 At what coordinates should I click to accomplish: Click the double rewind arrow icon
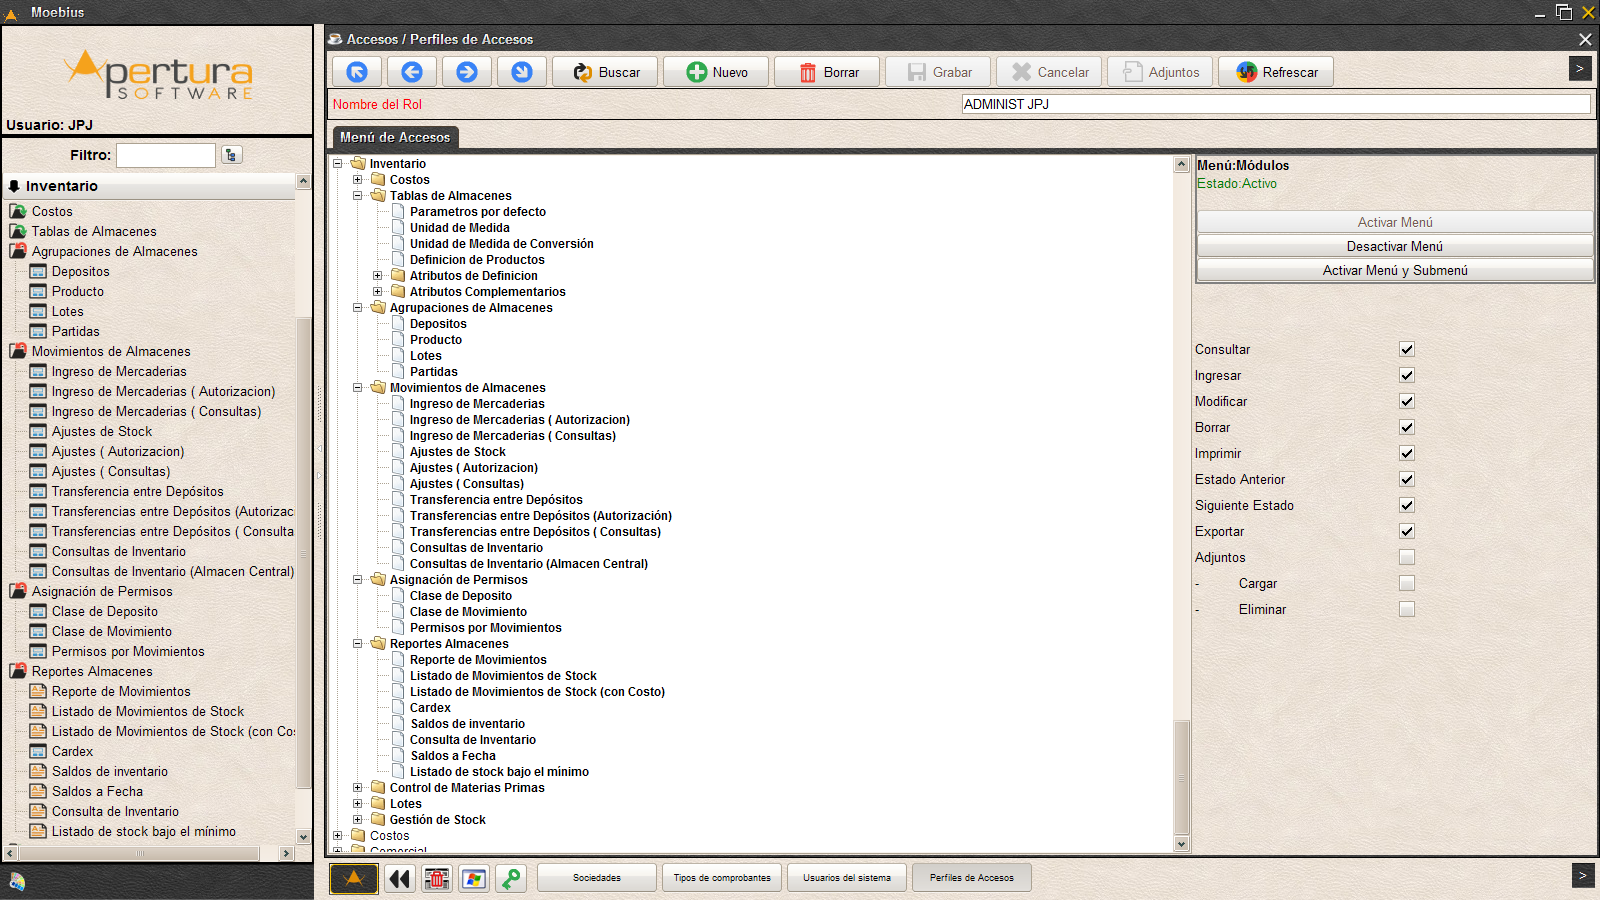coord(400,878)
